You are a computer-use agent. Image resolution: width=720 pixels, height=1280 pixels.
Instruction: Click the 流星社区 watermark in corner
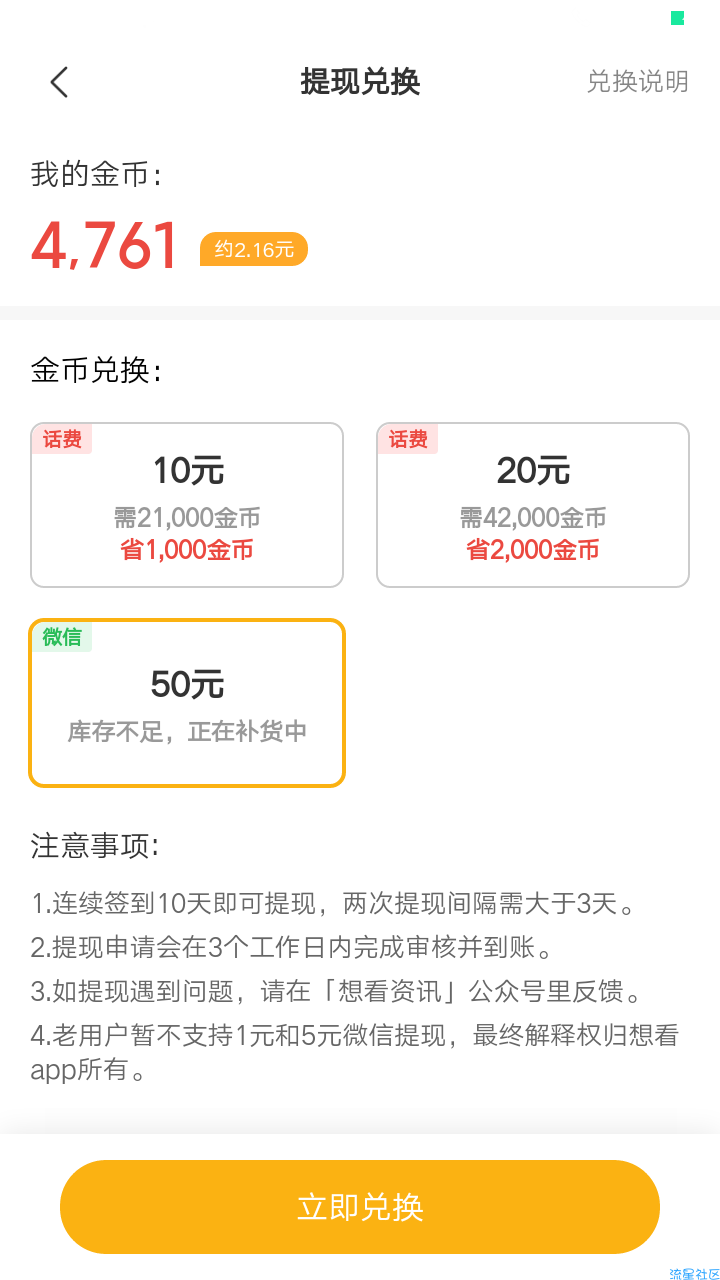click(x=694, y=1273)
